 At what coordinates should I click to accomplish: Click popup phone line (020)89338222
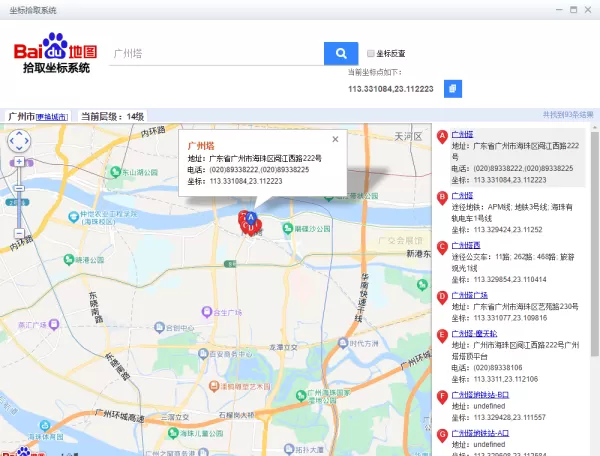tap(248, 170)
